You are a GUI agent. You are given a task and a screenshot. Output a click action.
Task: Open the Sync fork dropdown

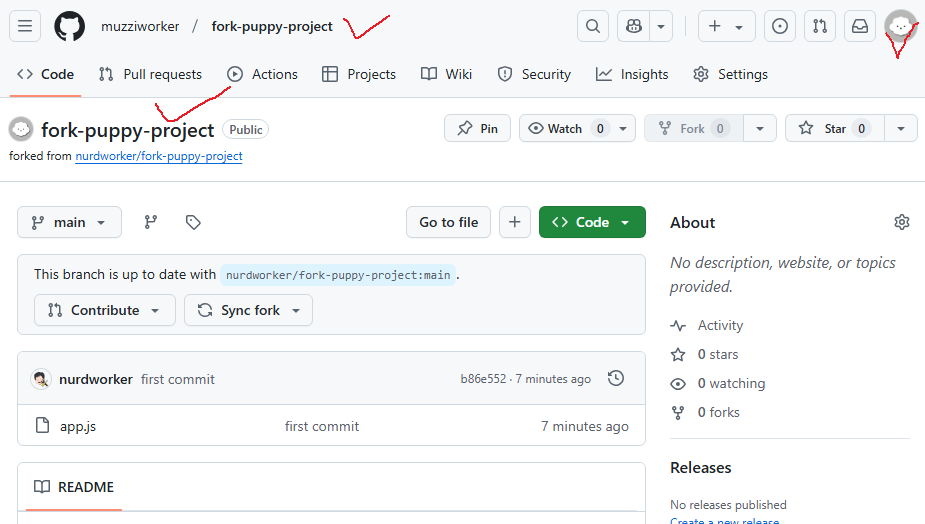point(248,310)
